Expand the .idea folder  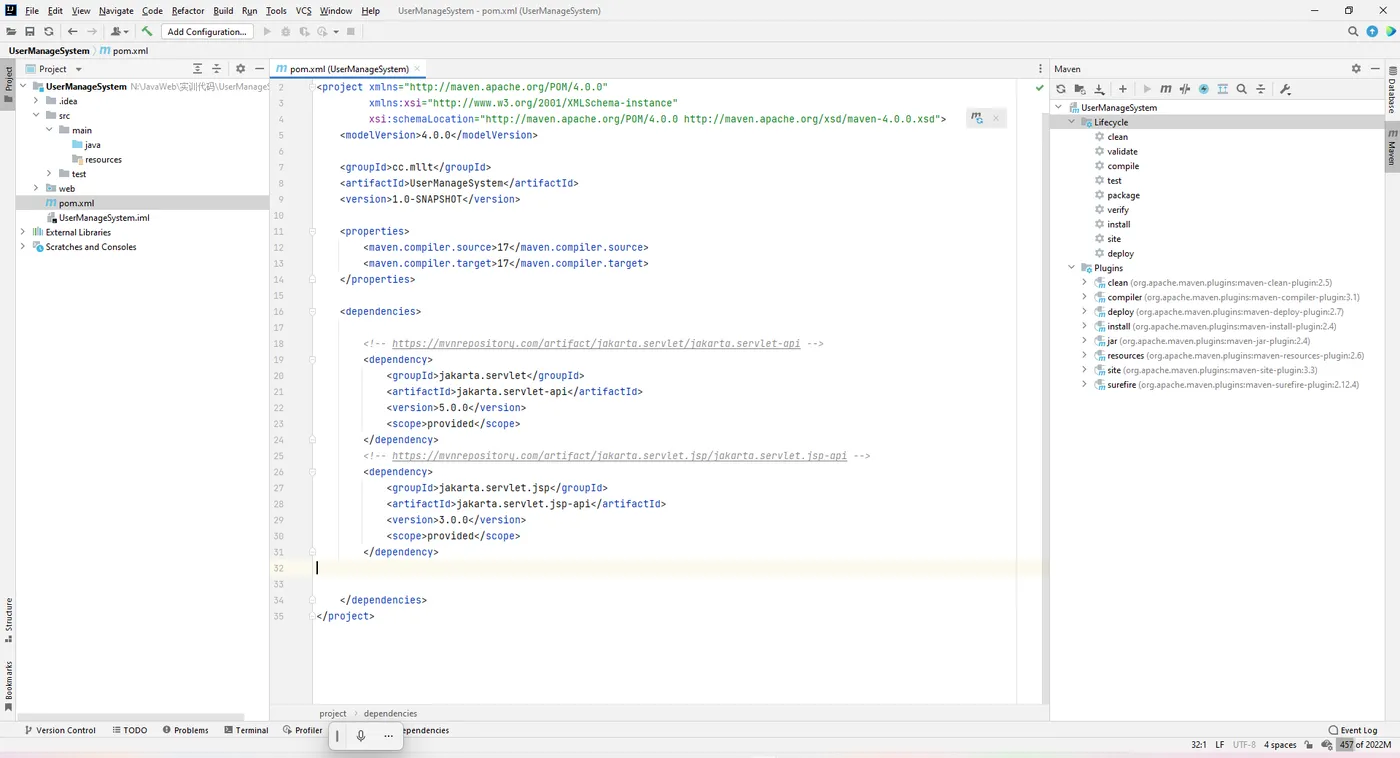(x=37, y=101)
